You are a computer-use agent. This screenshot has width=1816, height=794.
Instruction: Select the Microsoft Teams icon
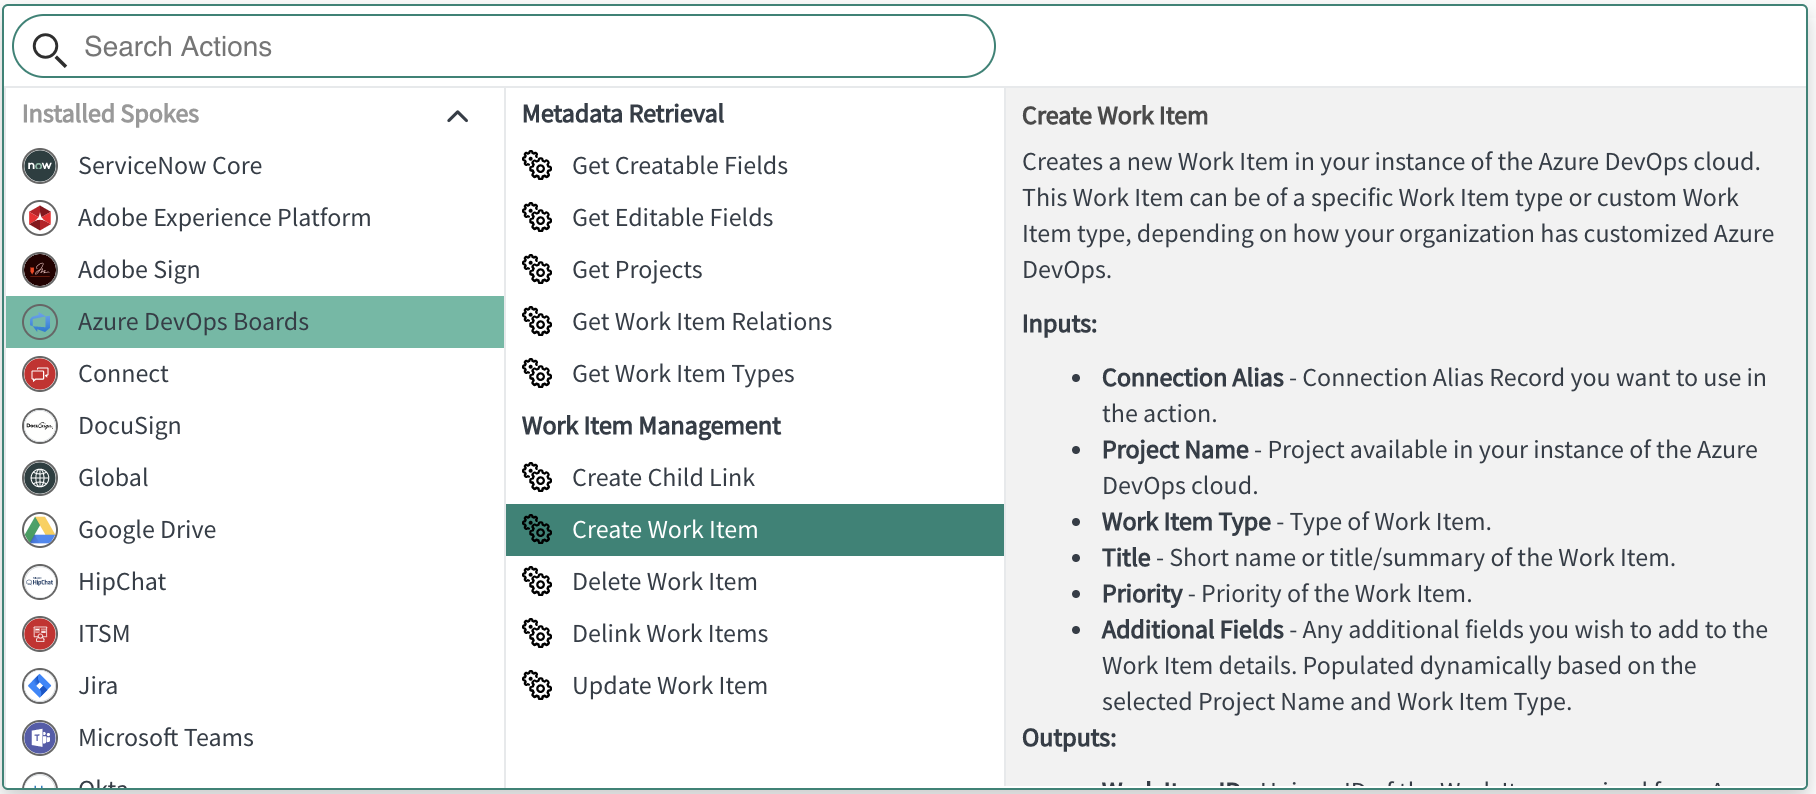tap(40, 738)
